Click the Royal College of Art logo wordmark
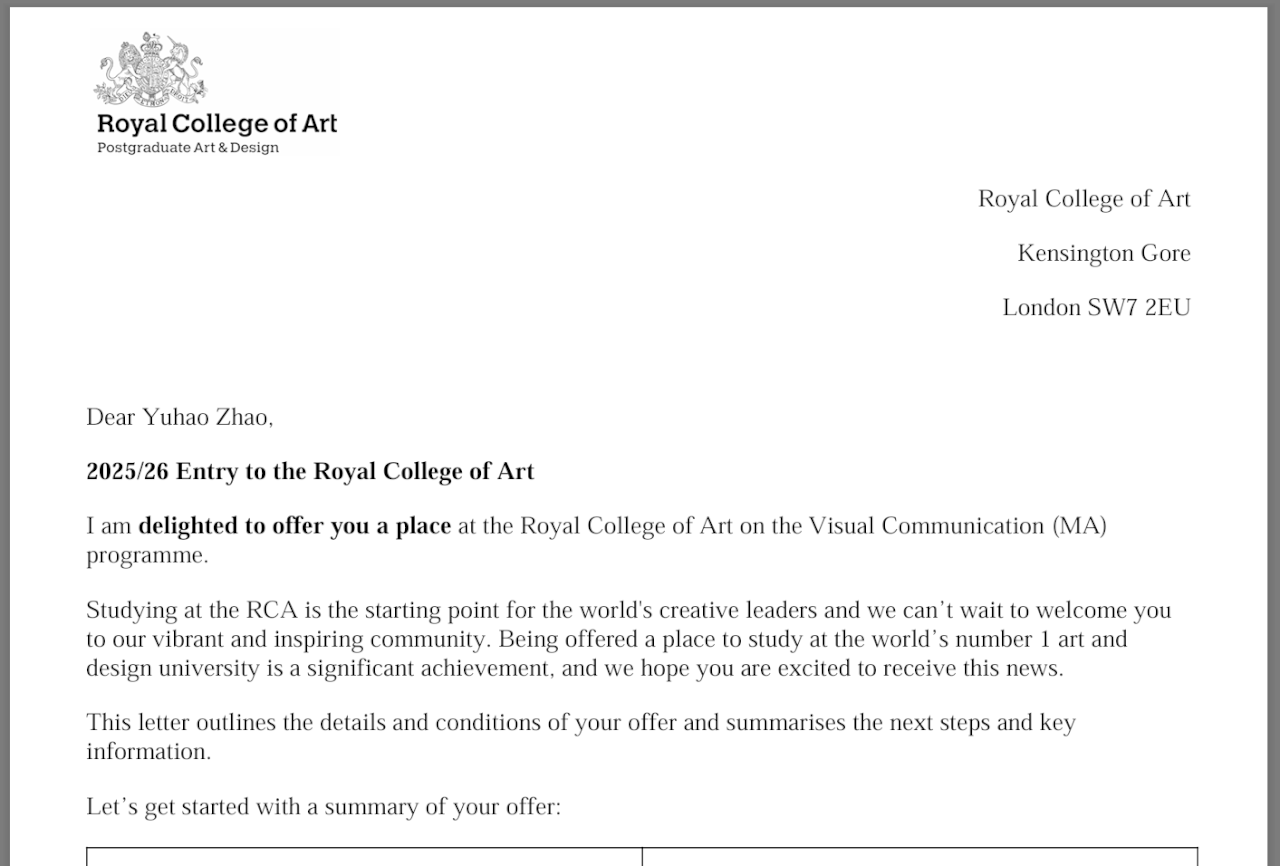1280x866 pixels. click(217, 124)
